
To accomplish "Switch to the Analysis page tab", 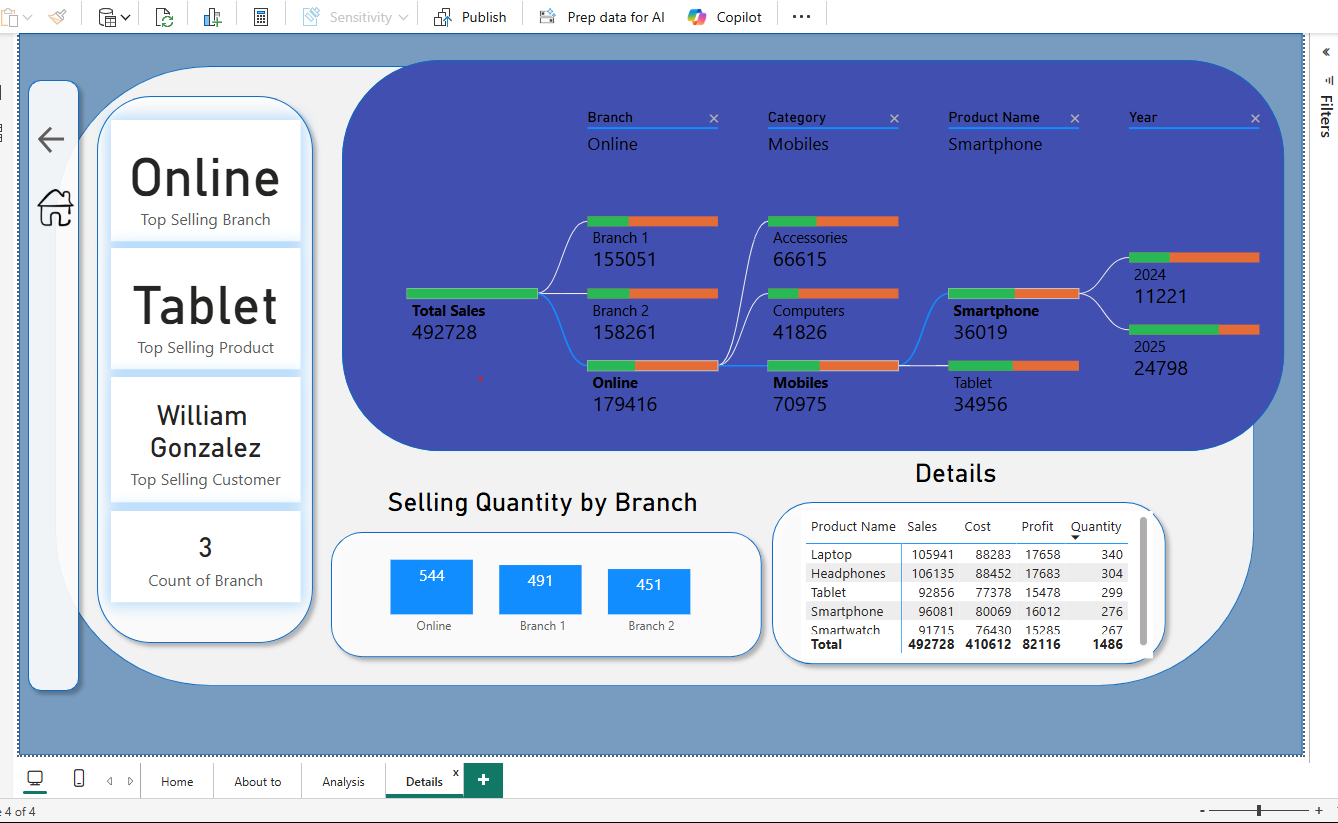I will [x=343, y=782].
